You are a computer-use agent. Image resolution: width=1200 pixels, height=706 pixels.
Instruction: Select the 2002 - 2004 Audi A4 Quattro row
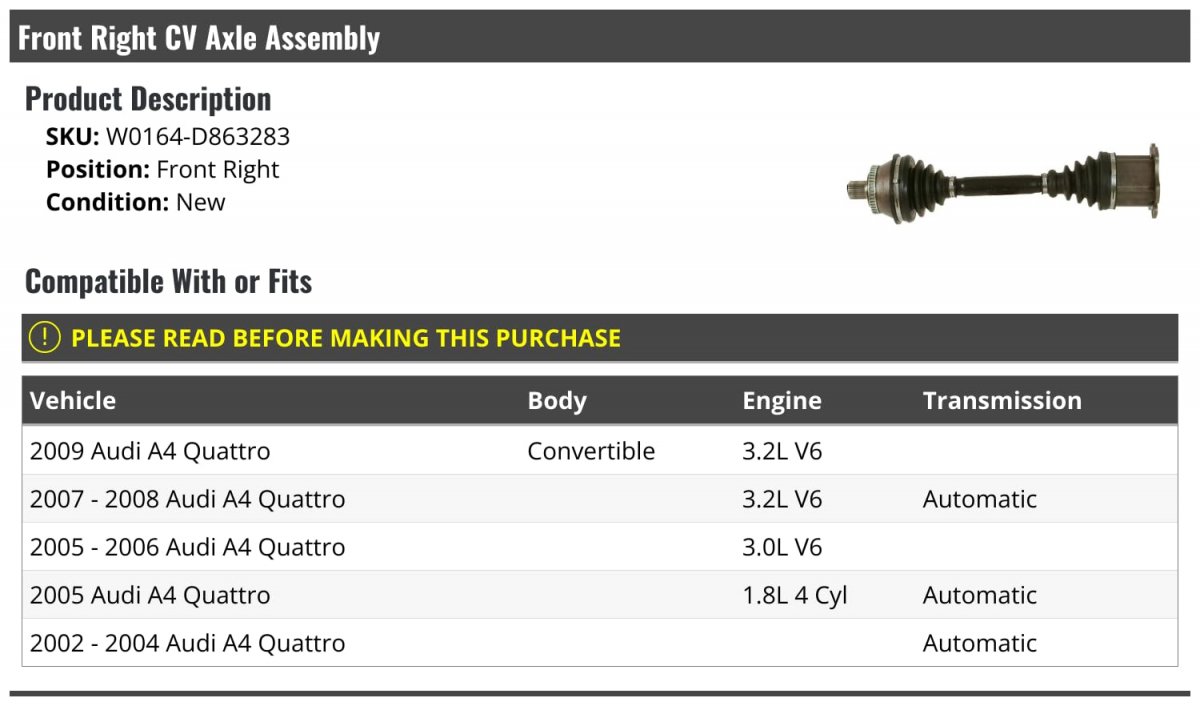coord(188,643)
